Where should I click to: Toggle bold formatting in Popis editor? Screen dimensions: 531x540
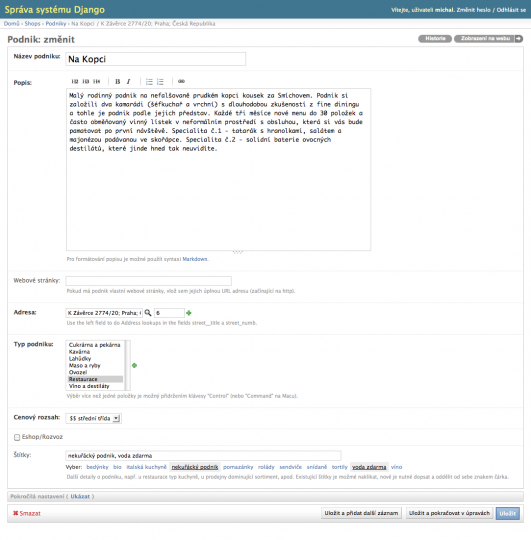tap(117, 82)
